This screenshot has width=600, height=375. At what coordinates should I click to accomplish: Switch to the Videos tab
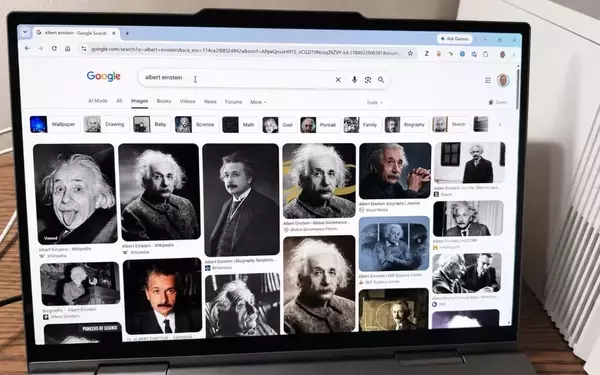(188, 101)
